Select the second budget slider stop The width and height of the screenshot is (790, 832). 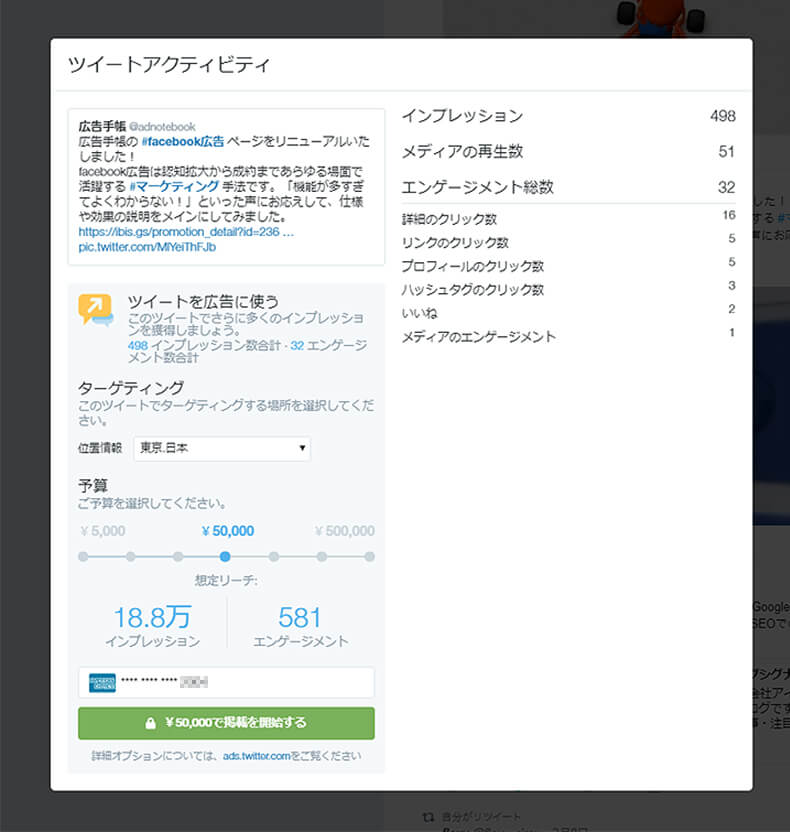point(131,557)
